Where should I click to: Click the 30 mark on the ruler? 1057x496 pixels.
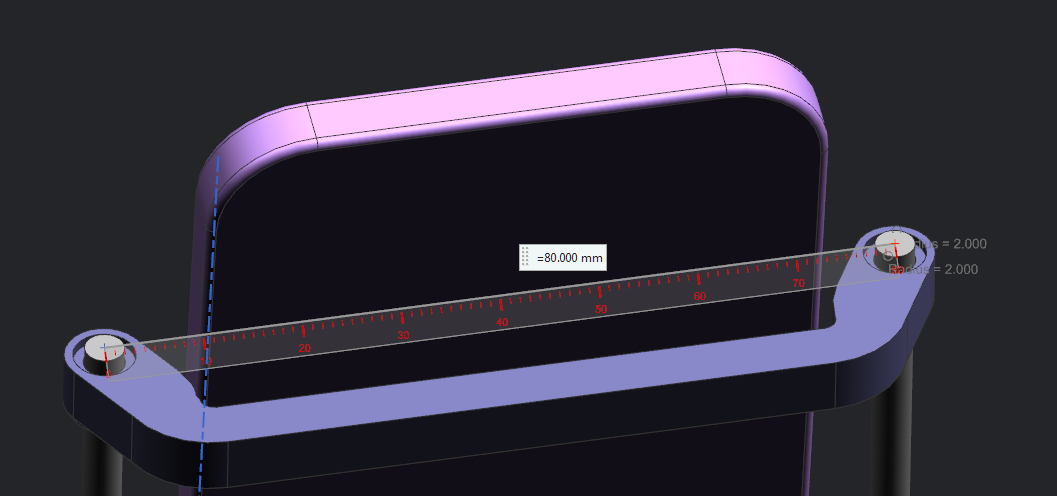(x=403, y=335)
